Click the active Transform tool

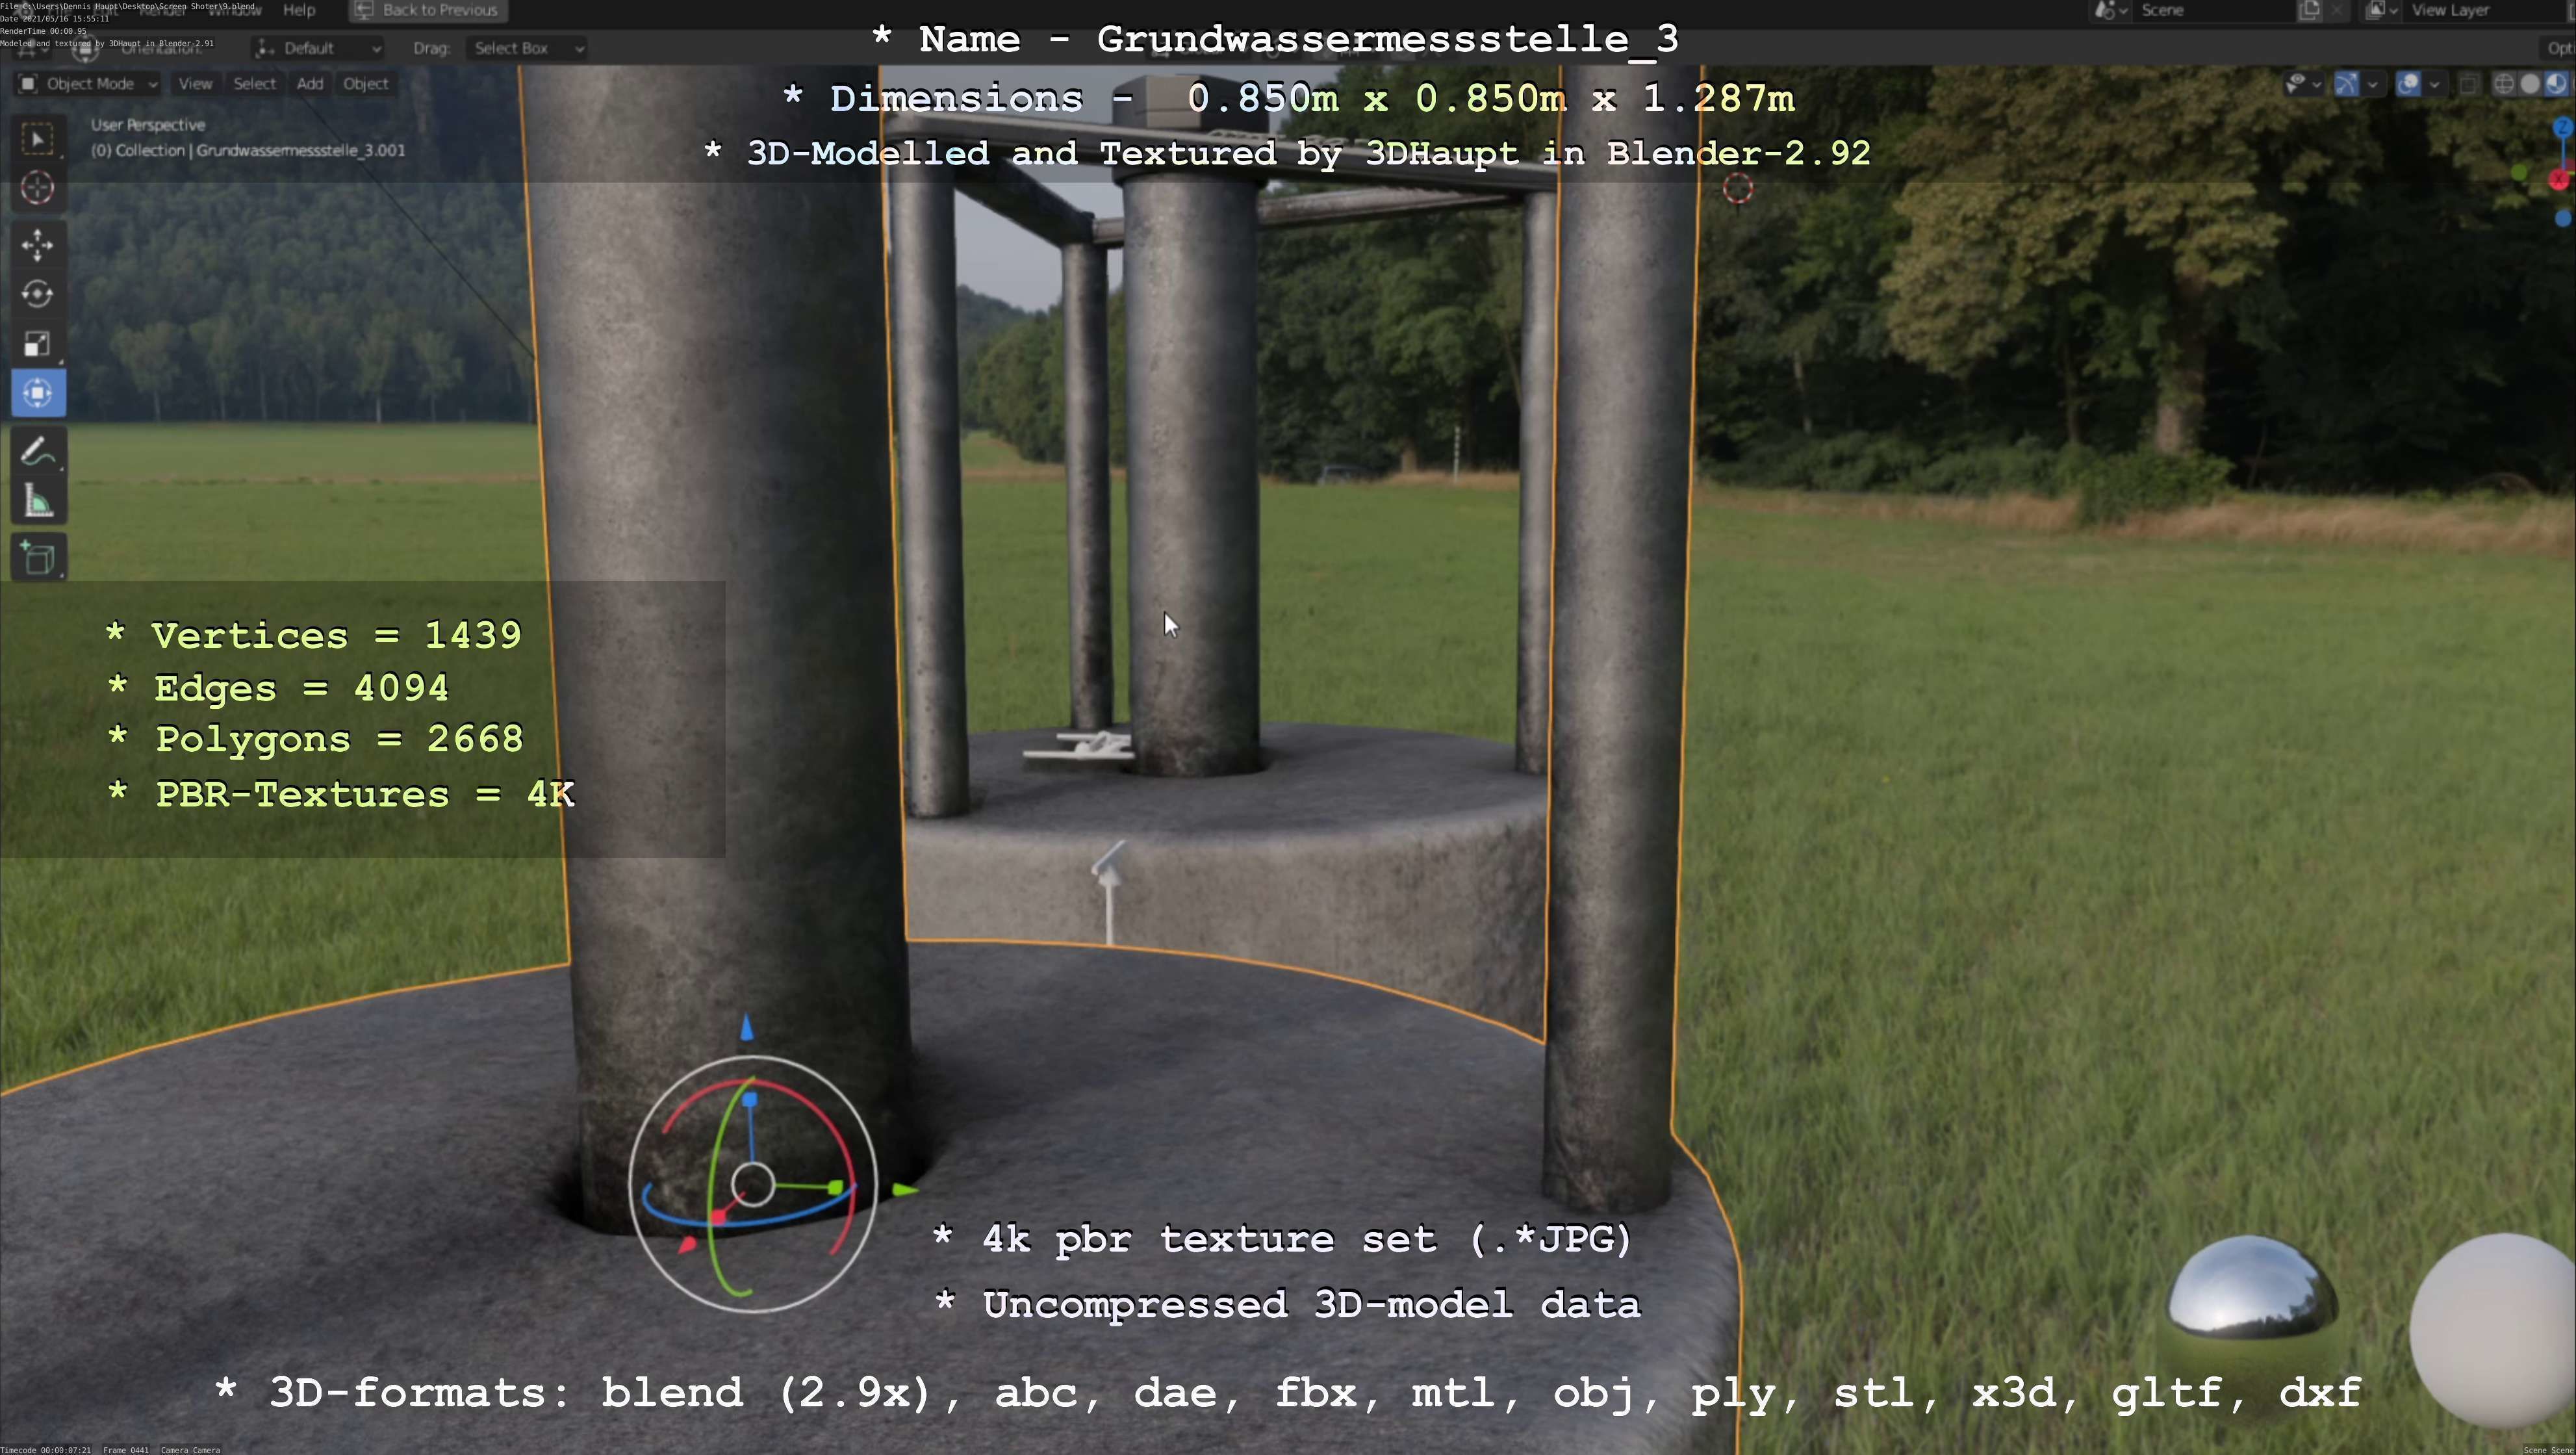(x=38, y=392)
